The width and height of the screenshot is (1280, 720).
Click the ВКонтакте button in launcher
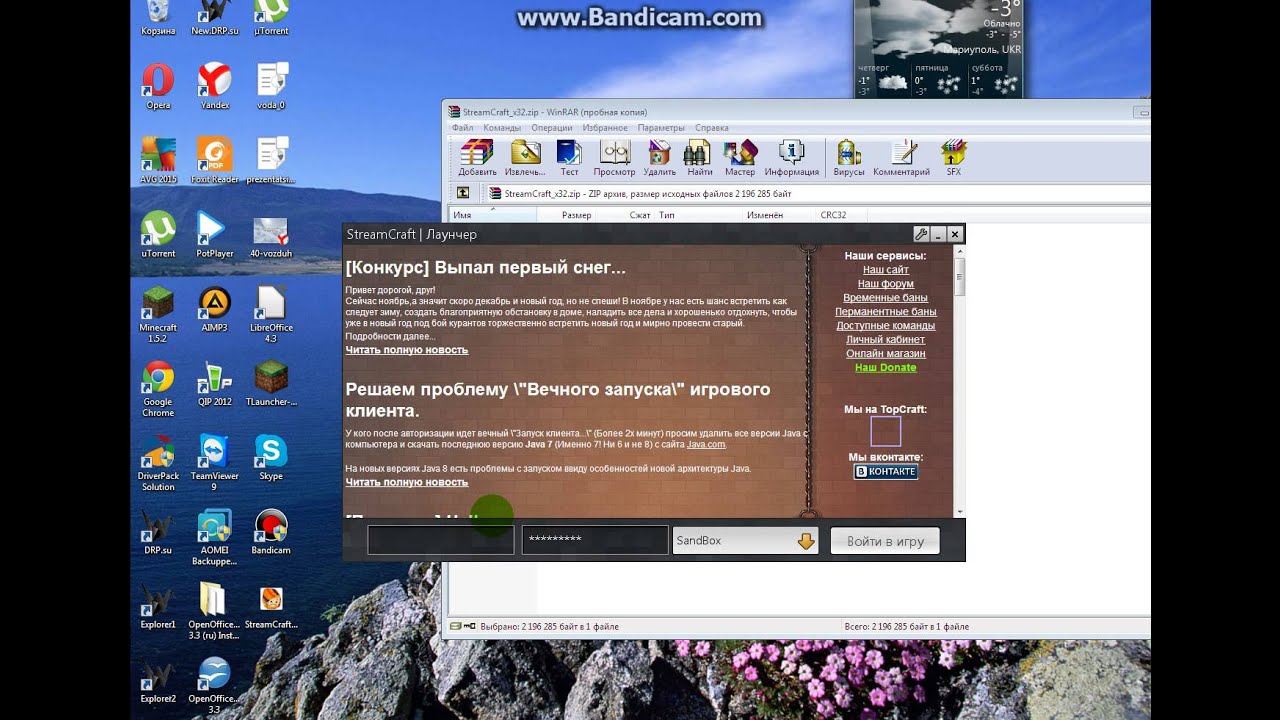tap(886, 471)
